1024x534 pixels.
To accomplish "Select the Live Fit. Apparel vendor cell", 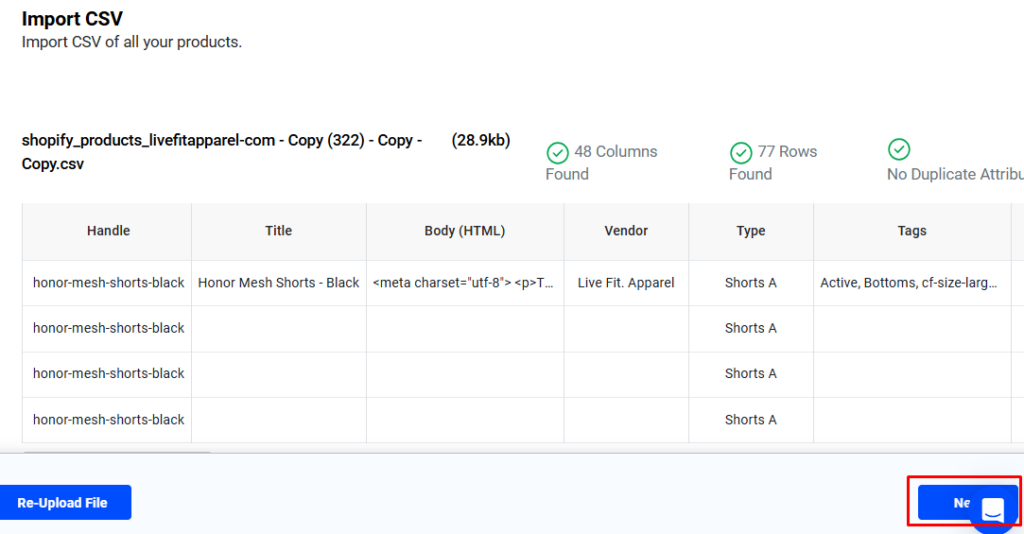I will pos(626,283).
